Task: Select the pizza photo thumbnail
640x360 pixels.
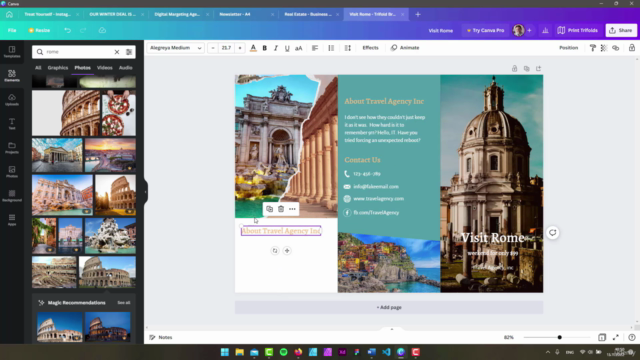Action: (x=119, y=113)
